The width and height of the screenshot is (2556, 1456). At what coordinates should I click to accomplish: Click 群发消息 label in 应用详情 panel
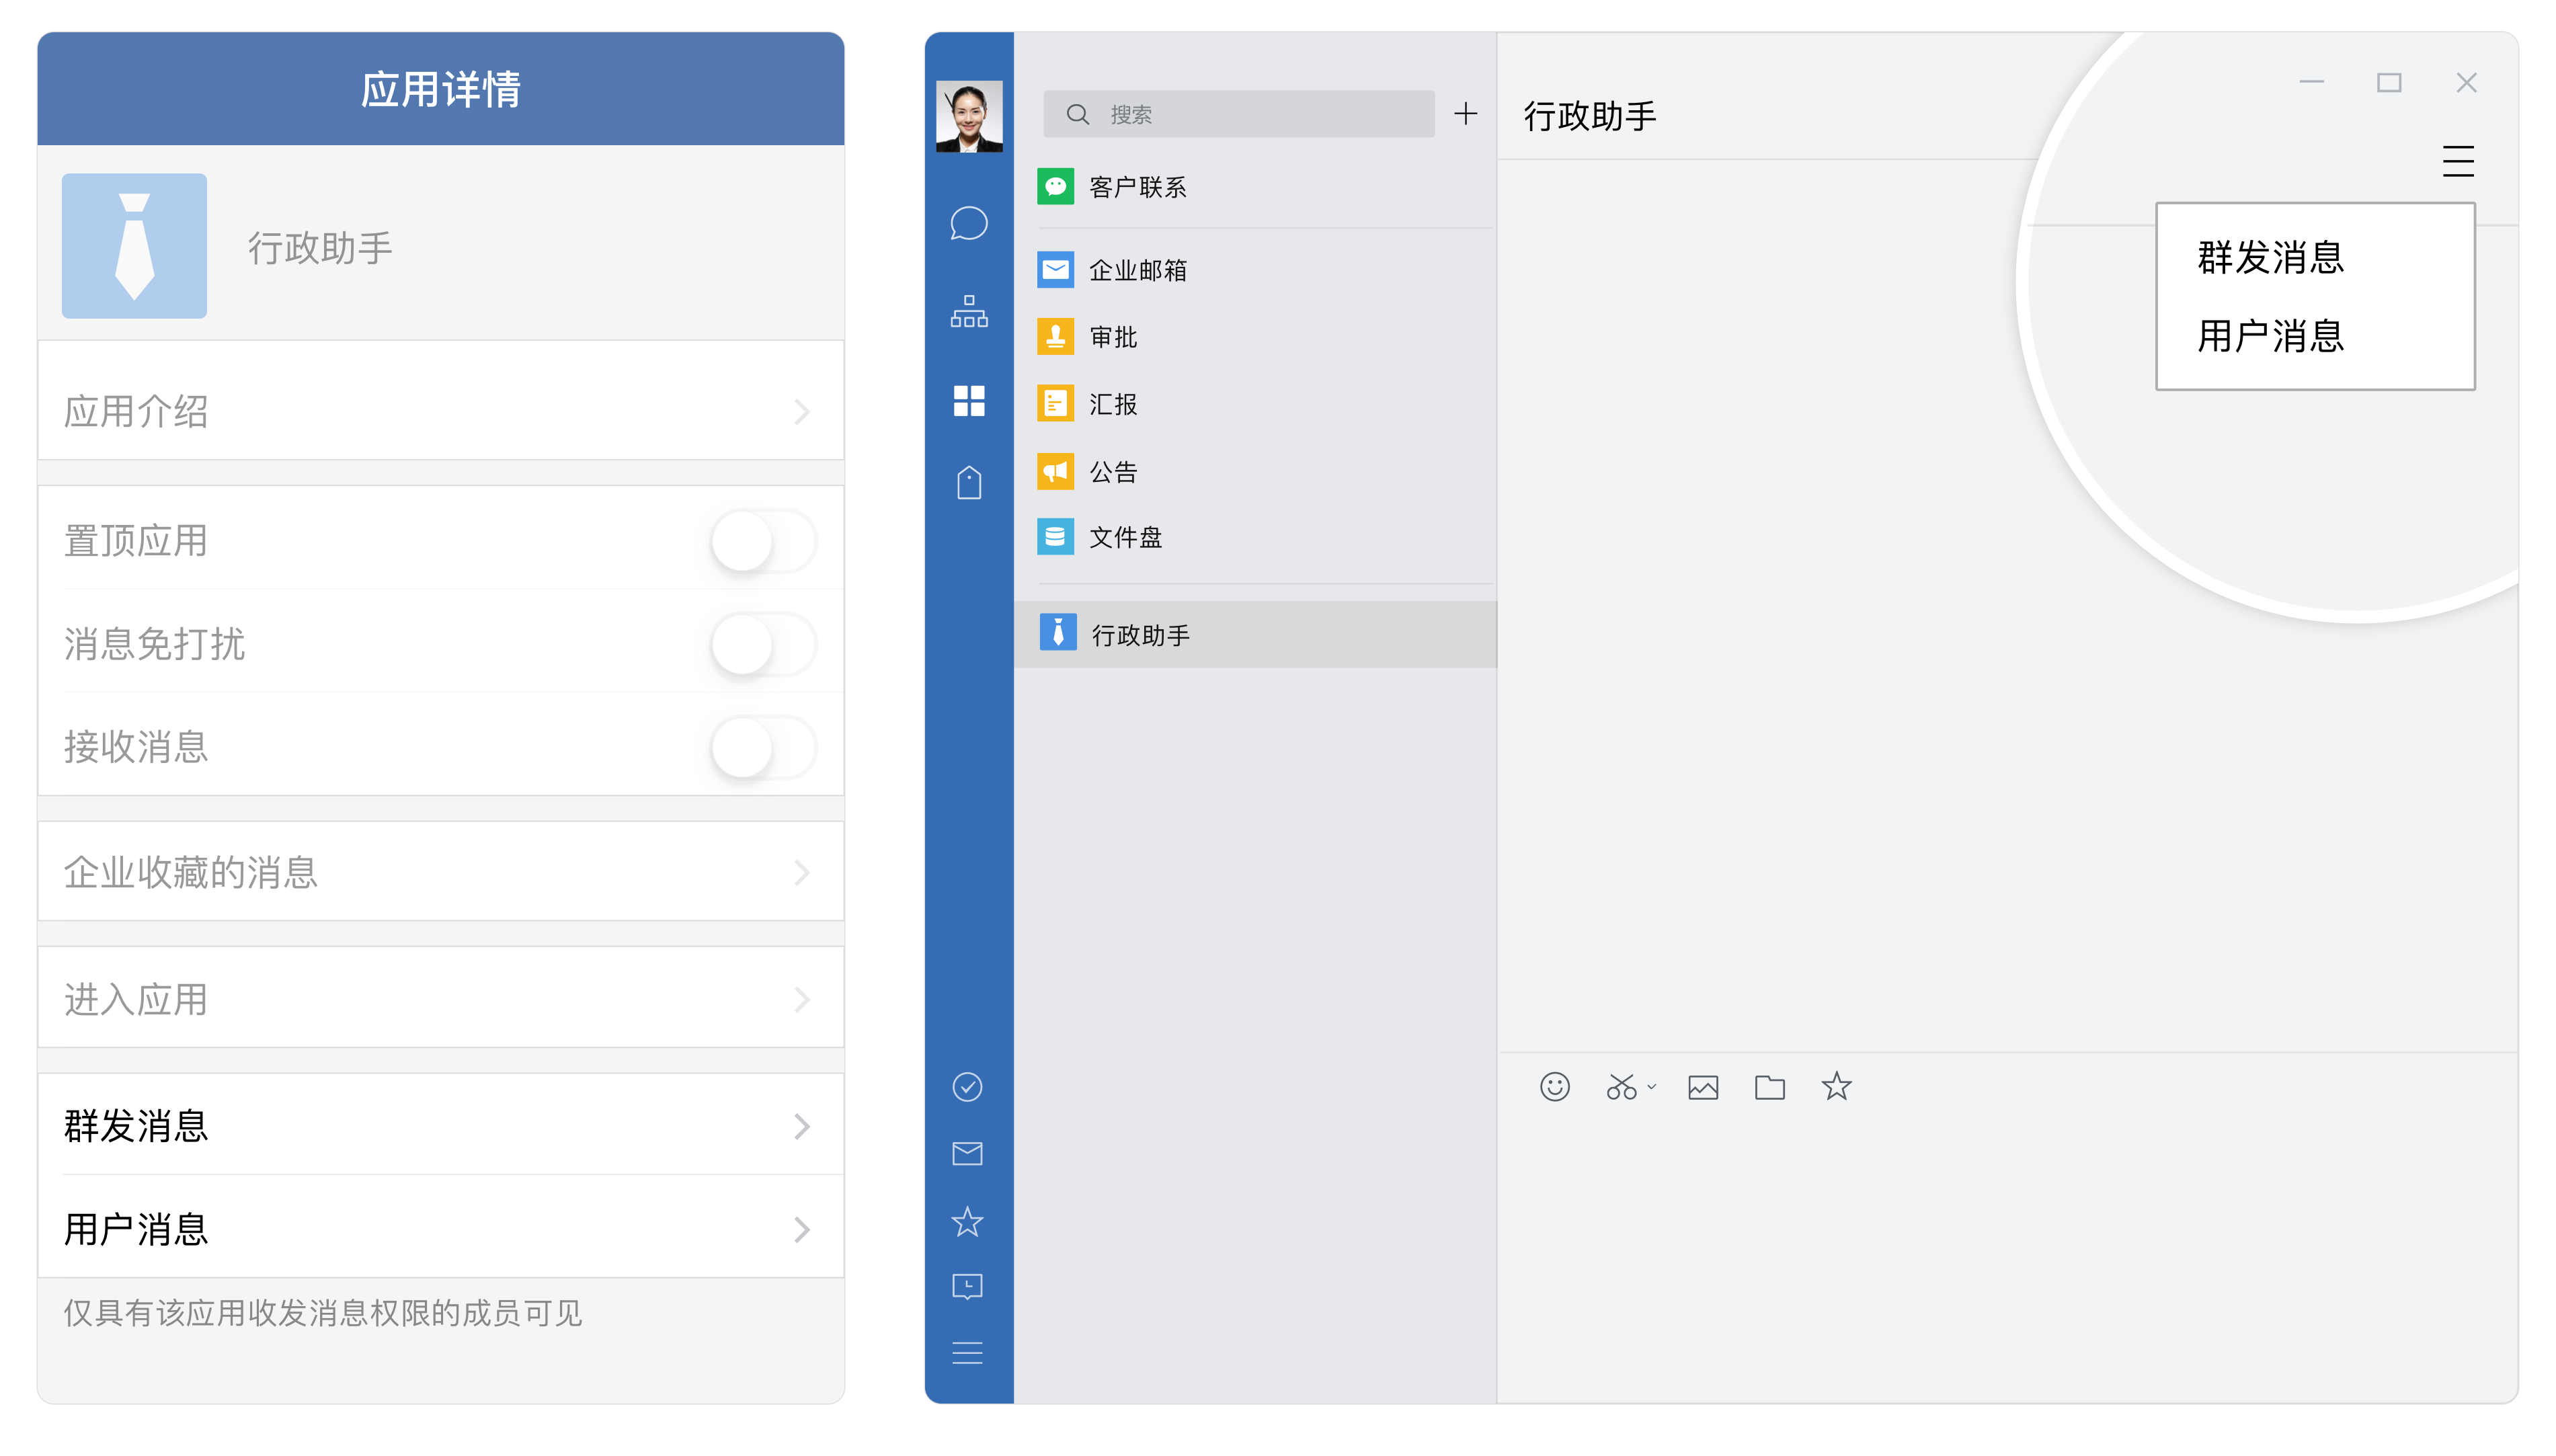point(136,1127)
